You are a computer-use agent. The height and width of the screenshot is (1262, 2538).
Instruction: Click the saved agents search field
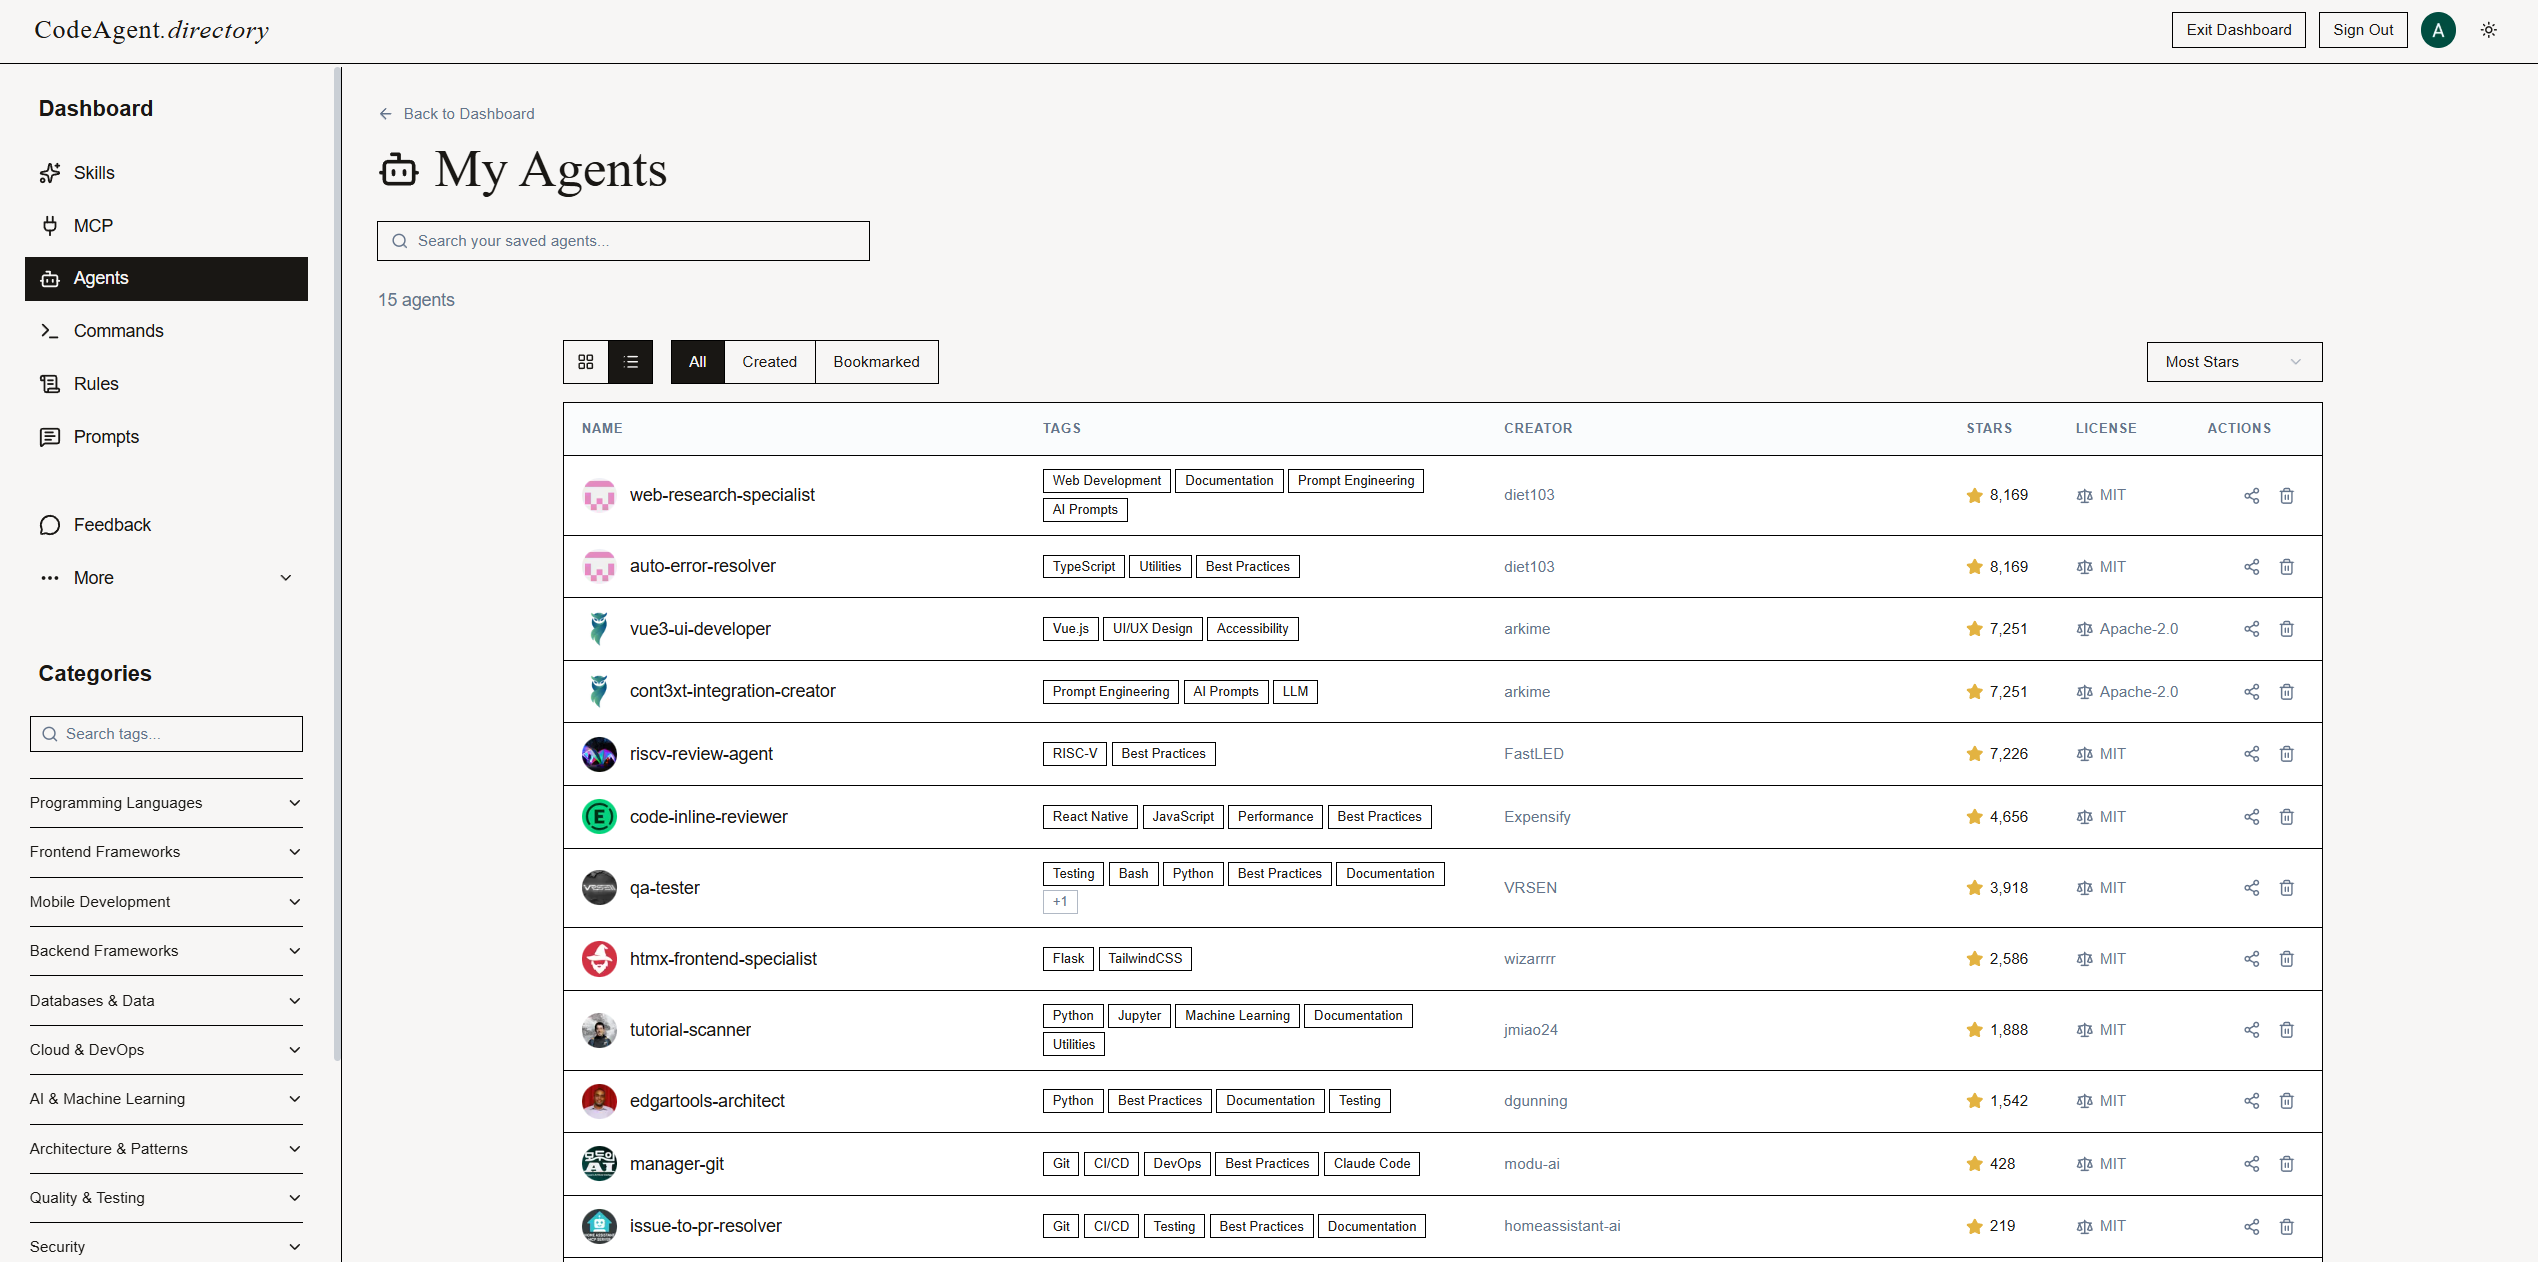(x=623, y=240)
